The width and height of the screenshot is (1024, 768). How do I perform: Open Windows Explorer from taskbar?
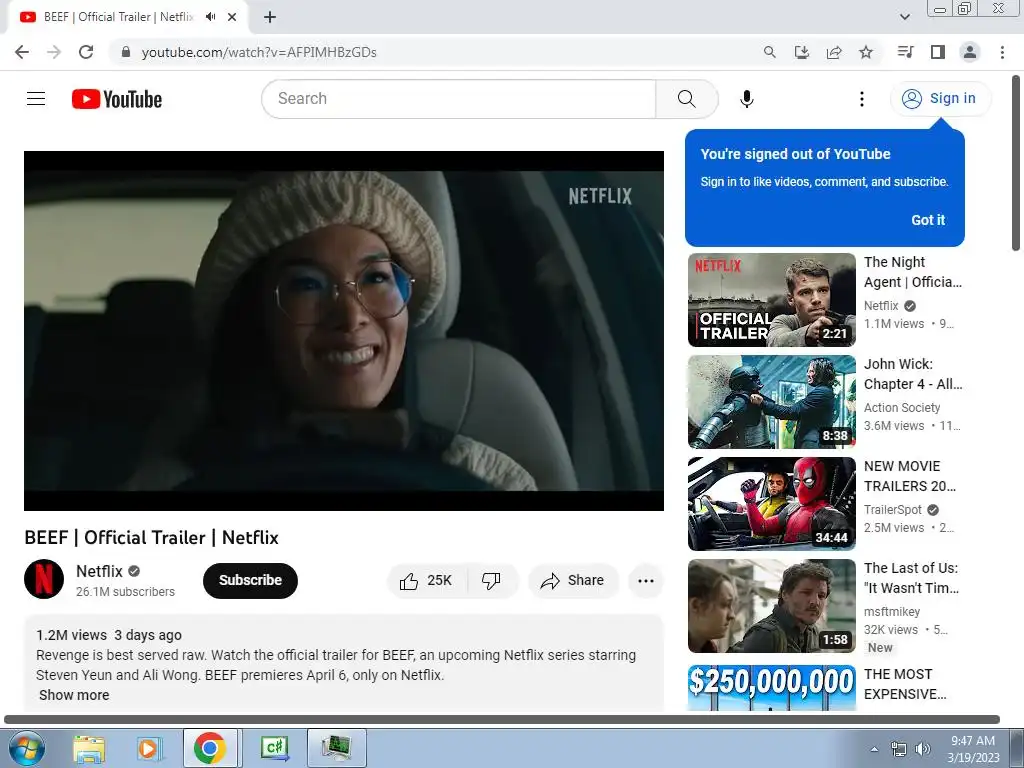[x=89, y=748]
